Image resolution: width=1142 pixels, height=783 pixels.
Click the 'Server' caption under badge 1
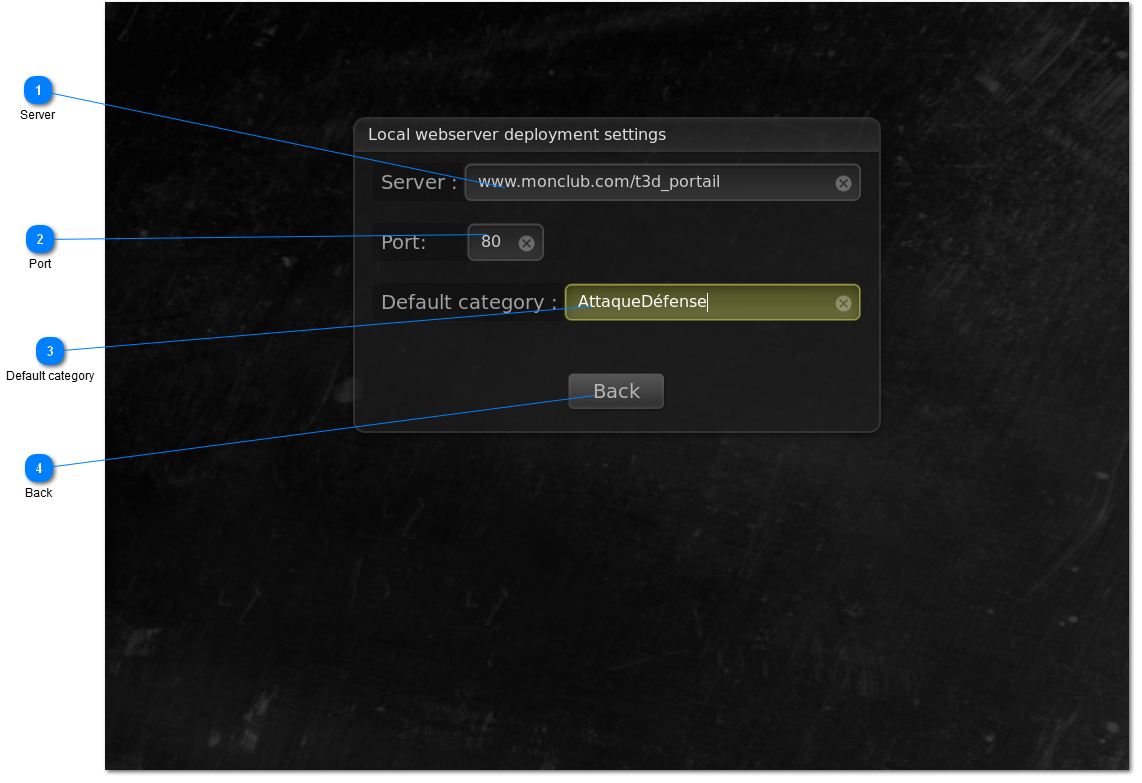tap(38, 115)
